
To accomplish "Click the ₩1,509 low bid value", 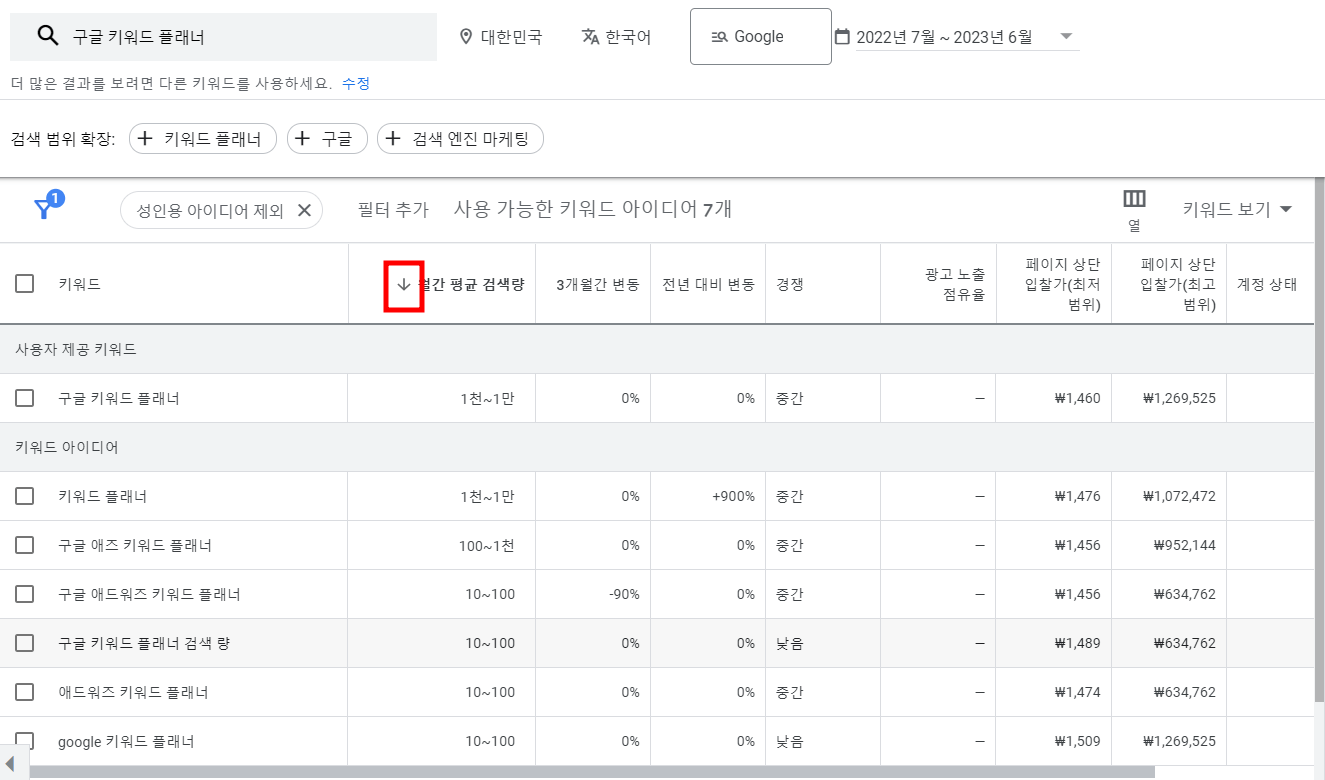I will 1077,741.
